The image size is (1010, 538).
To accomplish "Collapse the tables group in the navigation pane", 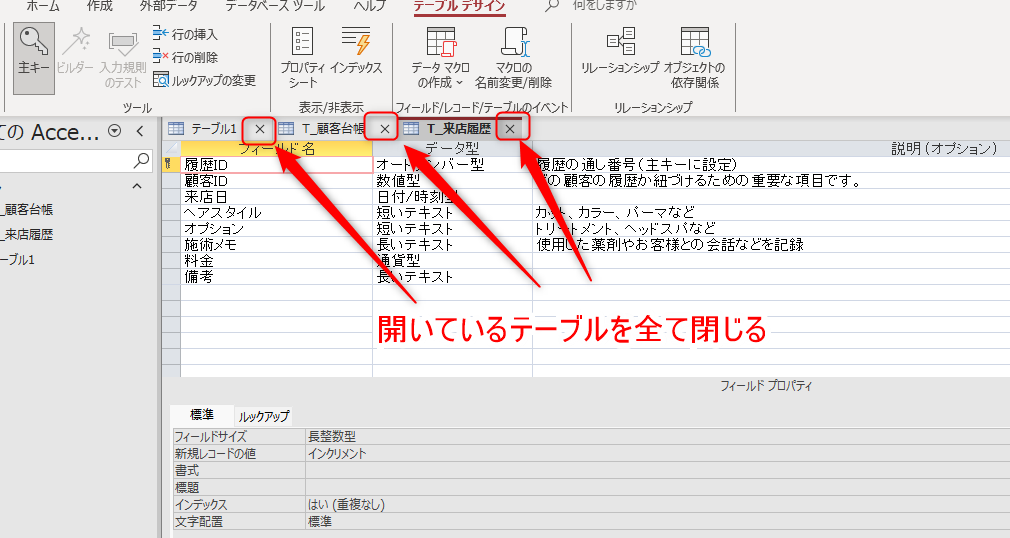I will tap(137, 186).
